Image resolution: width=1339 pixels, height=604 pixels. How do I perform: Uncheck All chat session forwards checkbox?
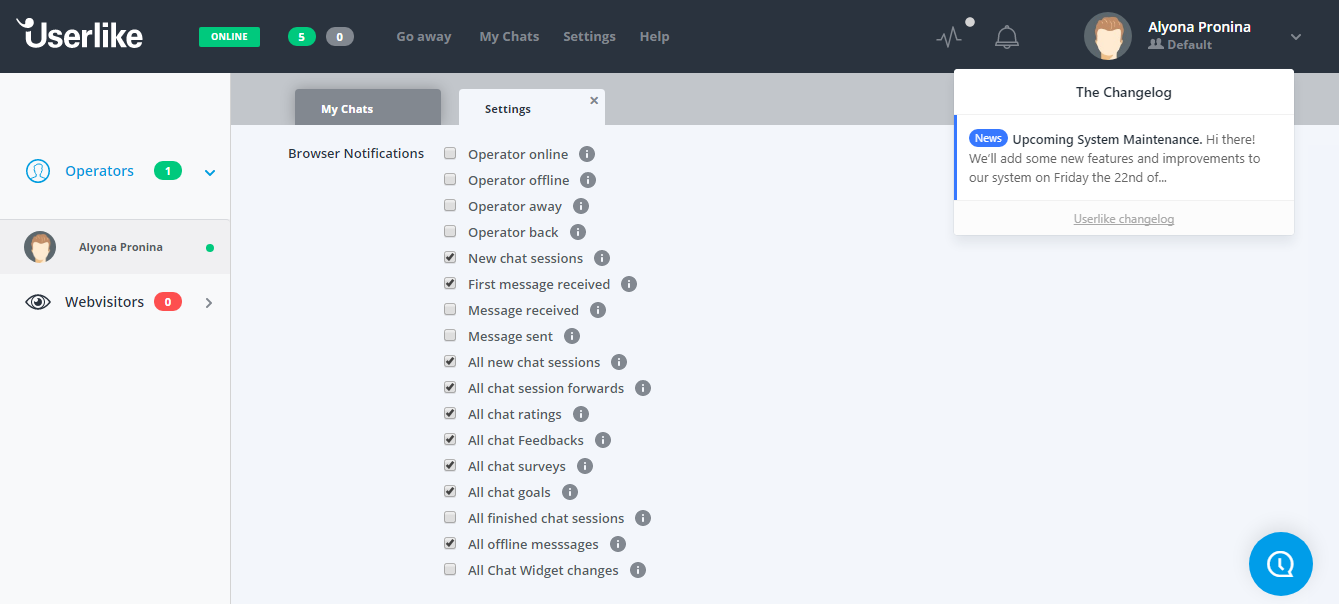pos(450,388)
